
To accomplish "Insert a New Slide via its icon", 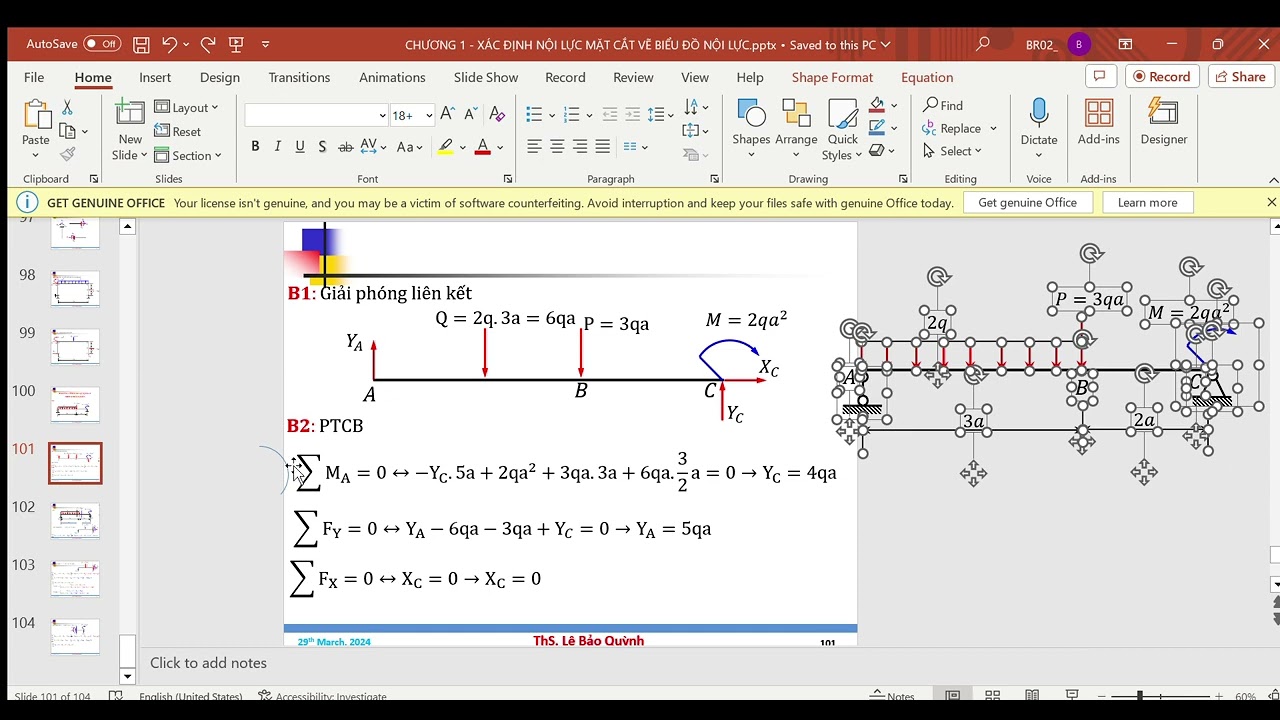I will point(130,112).
